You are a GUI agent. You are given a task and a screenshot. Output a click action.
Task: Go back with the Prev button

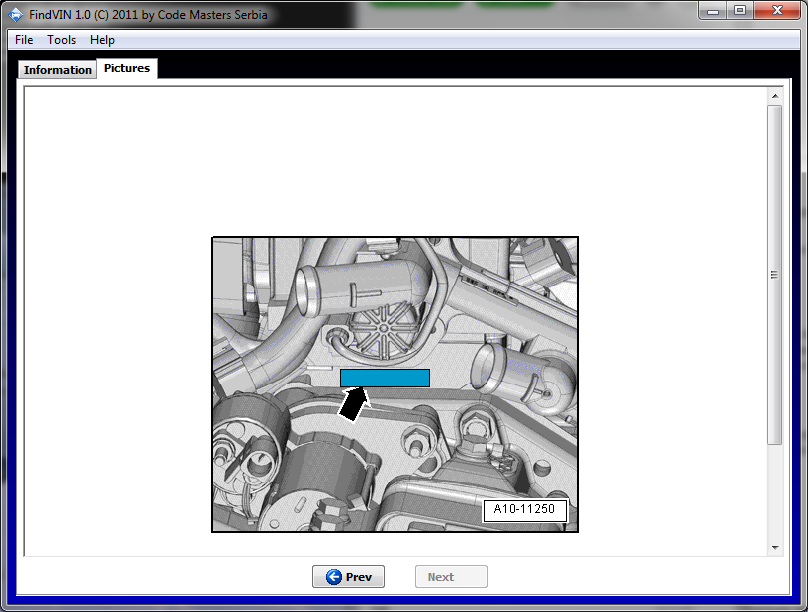point(348,576)
